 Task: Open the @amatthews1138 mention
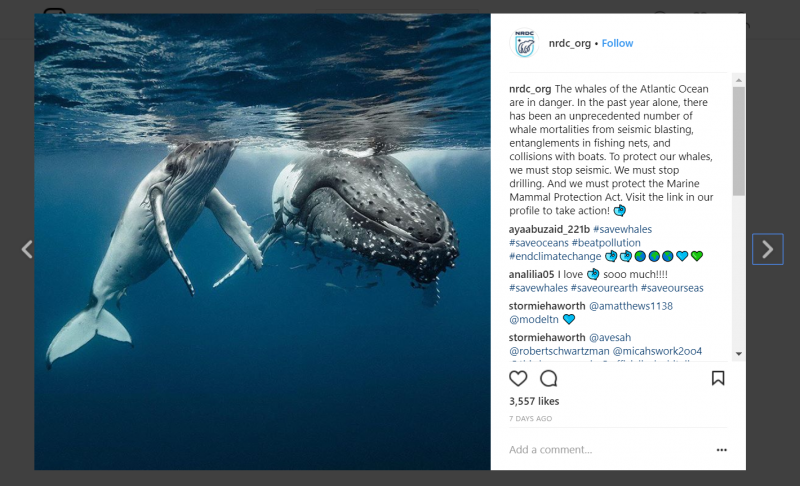tap(631, 306)
